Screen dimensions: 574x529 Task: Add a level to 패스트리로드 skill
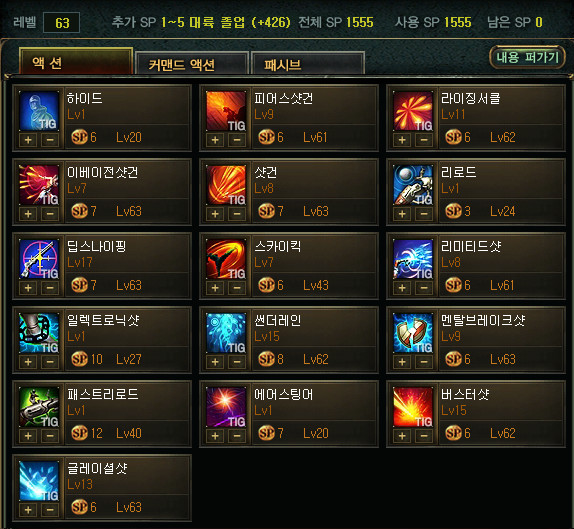[x=28, y=436]
